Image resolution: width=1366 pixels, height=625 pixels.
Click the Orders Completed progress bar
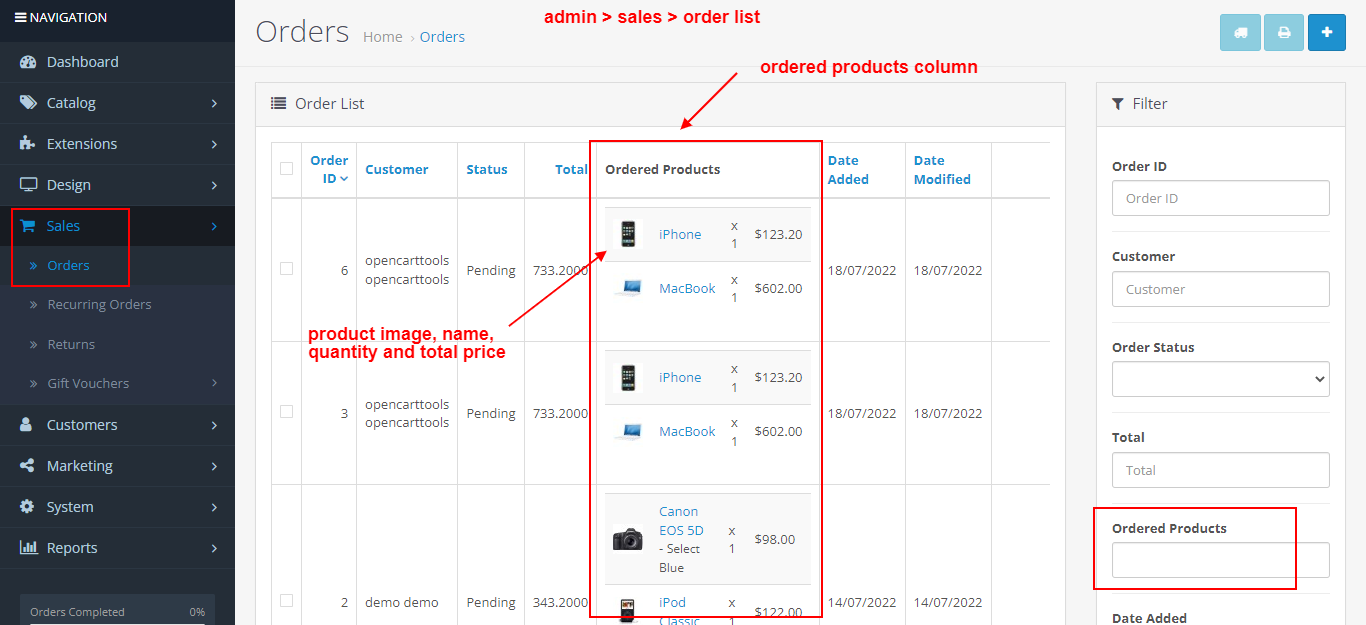pos(115,610)
